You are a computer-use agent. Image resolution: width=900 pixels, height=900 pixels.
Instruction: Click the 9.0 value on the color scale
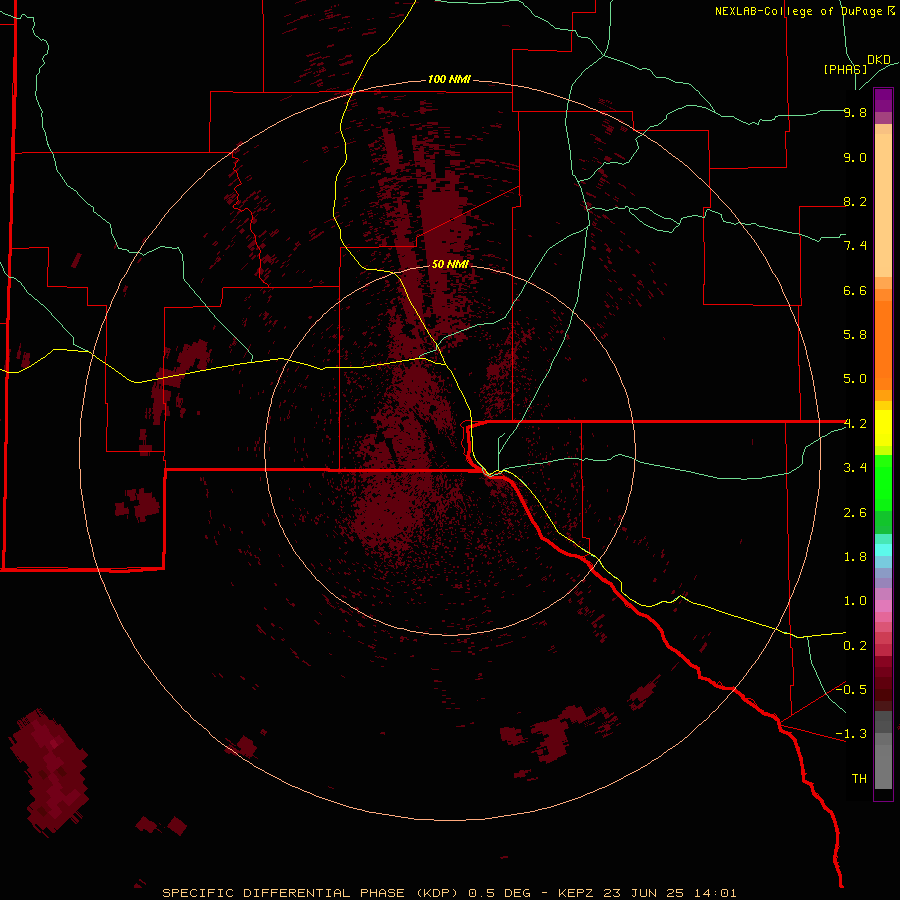(x=855, y=157)
